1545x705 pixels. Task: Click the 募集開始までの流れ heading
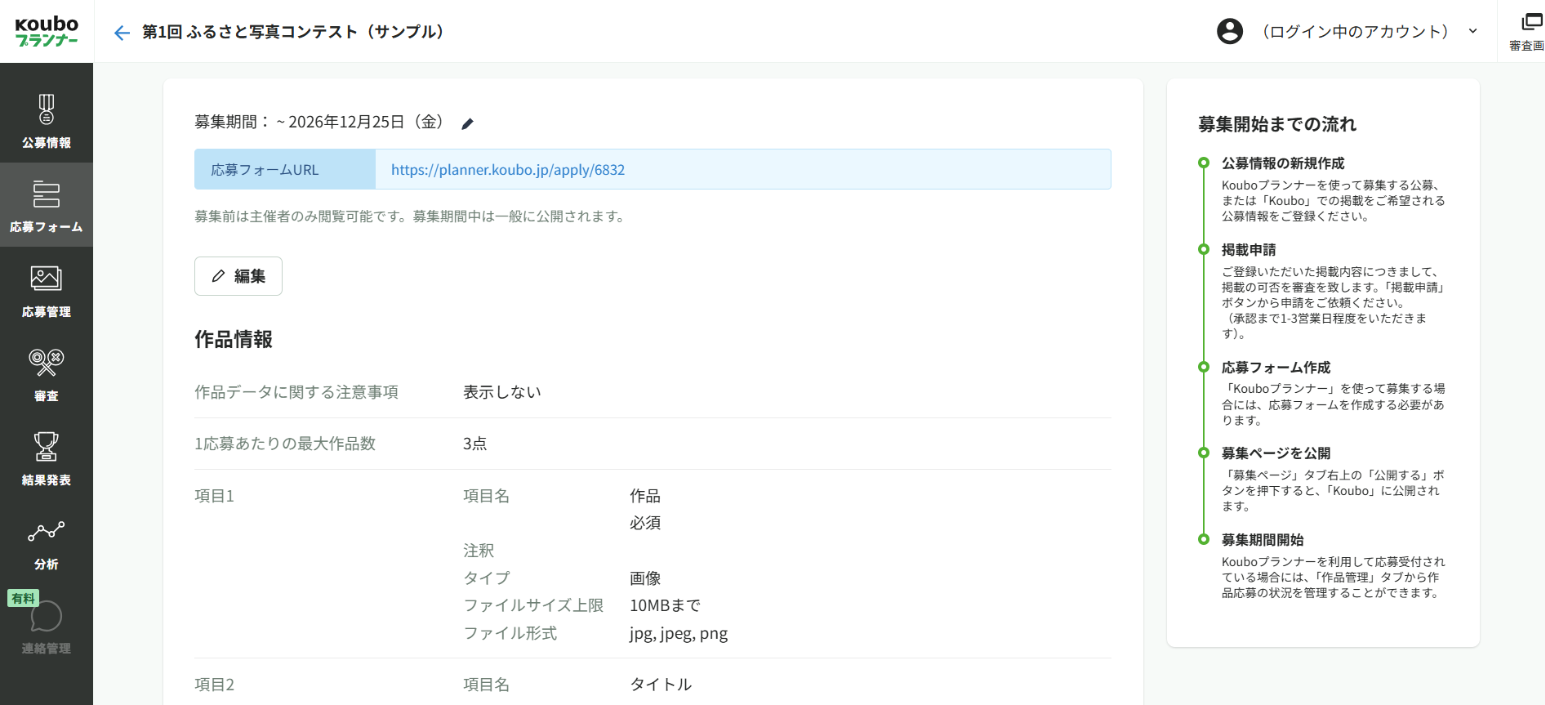click(1278, 125)
